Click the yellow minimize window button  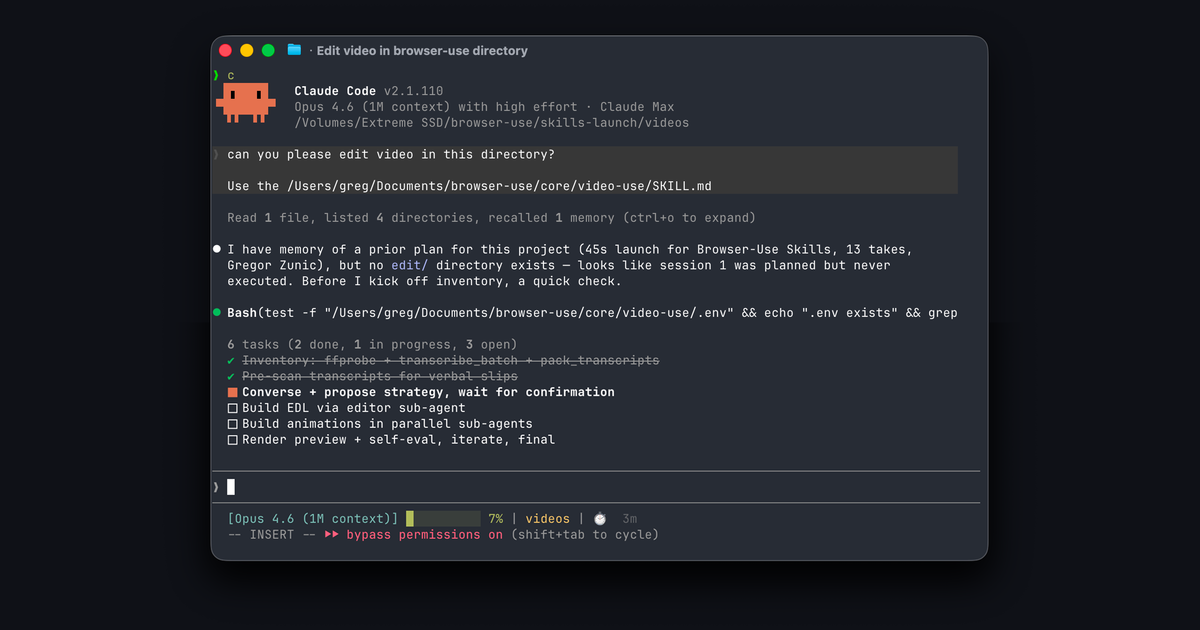247,50
